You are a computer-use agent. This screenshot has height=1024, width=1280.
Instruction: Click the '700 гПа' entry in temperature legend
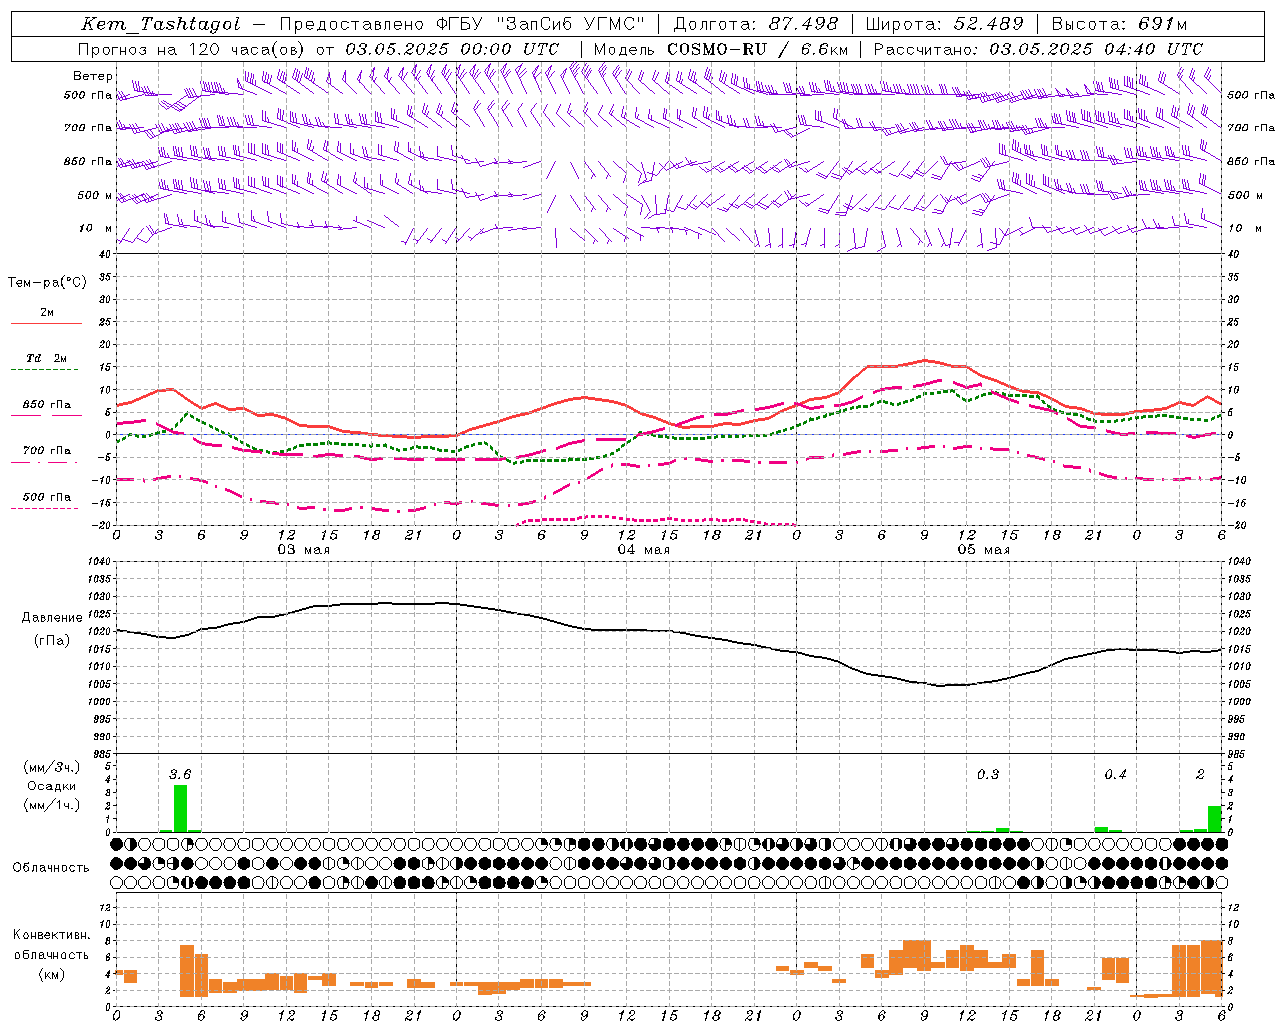47,451
